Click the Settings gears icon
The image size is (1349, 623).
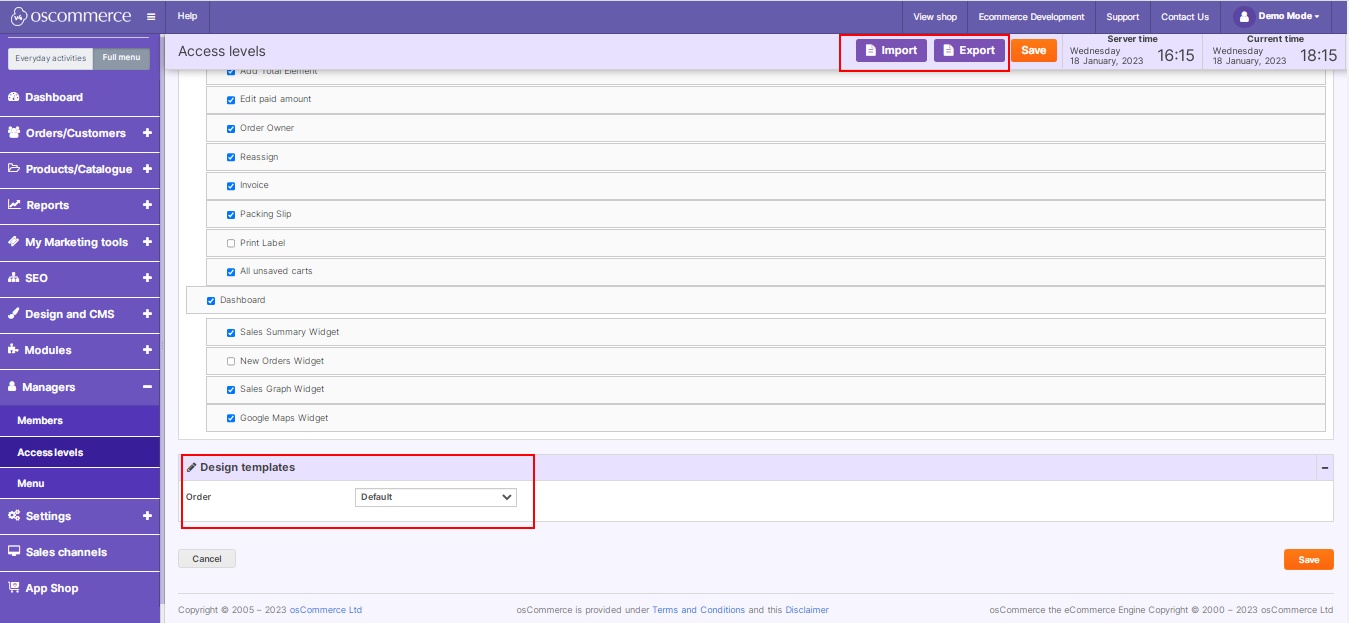(14, 516)
